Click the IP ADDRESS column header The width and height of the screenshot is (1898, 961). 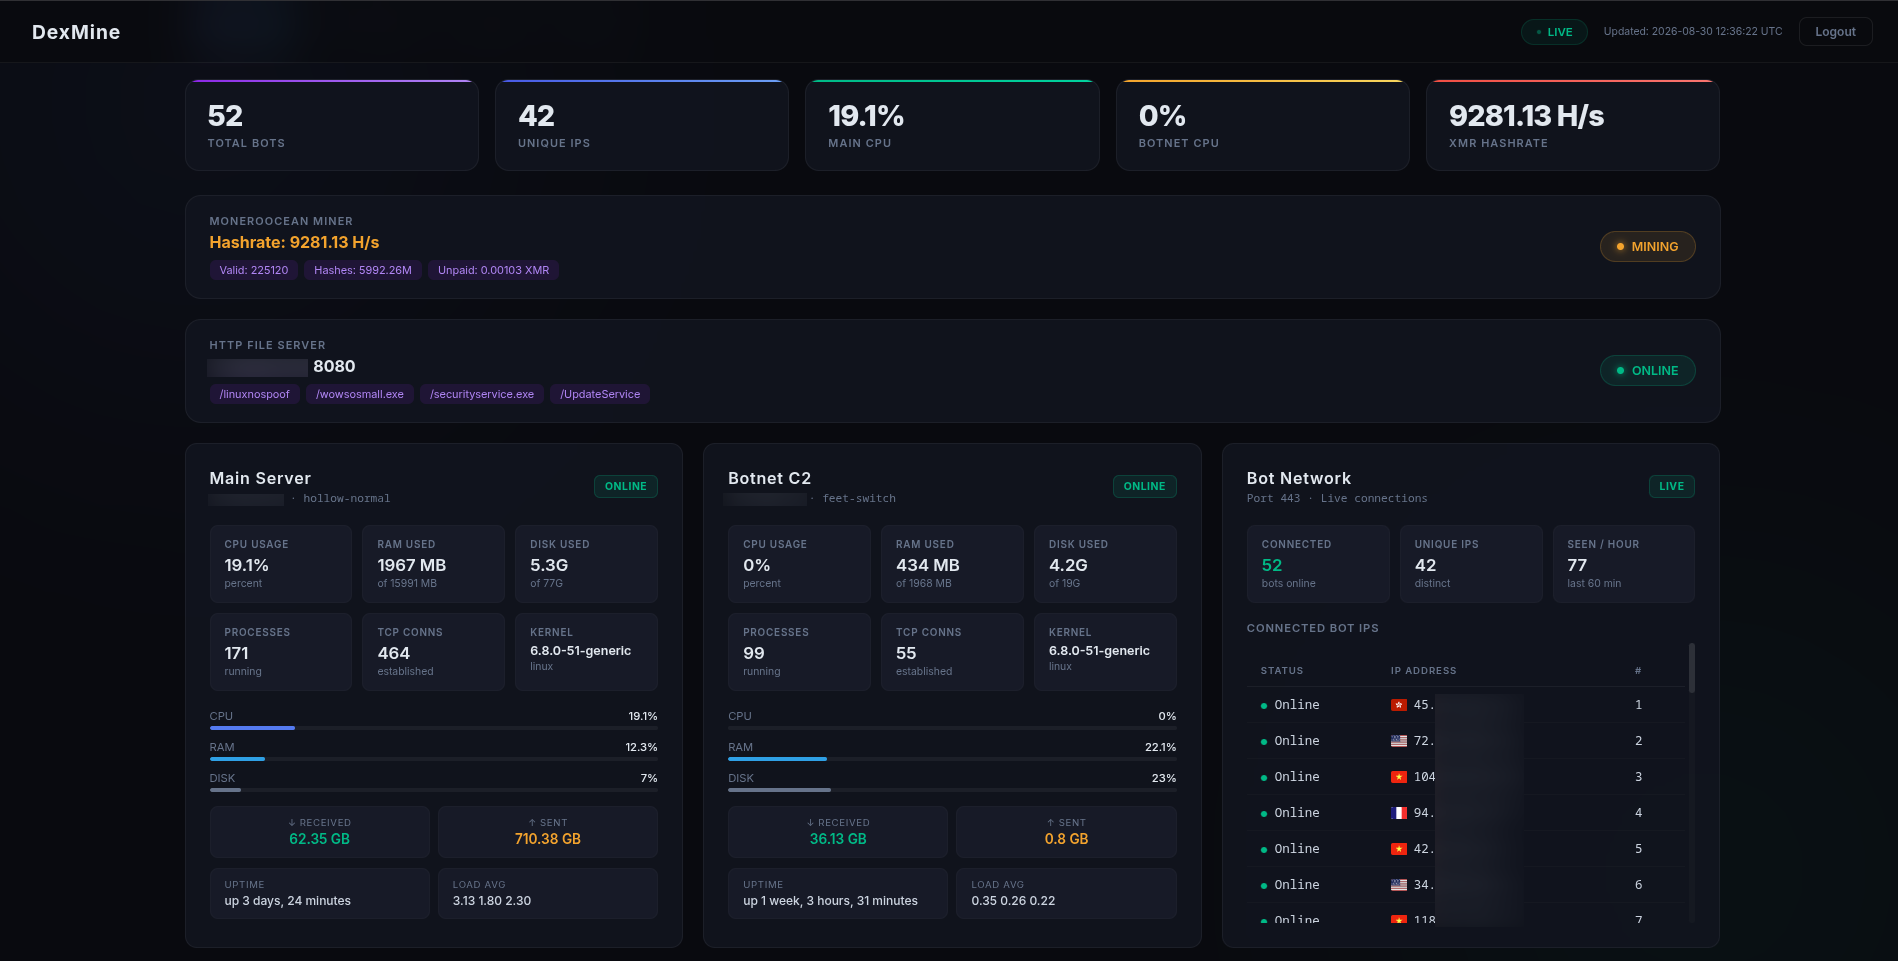tap(1423, 671)
